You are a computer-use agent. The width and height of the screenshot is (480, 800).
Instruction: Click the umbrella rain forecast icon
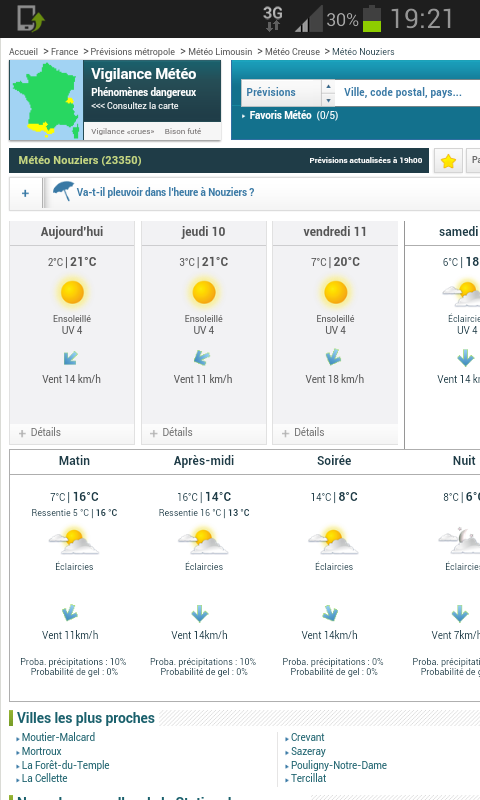click(x=63, y=192)
